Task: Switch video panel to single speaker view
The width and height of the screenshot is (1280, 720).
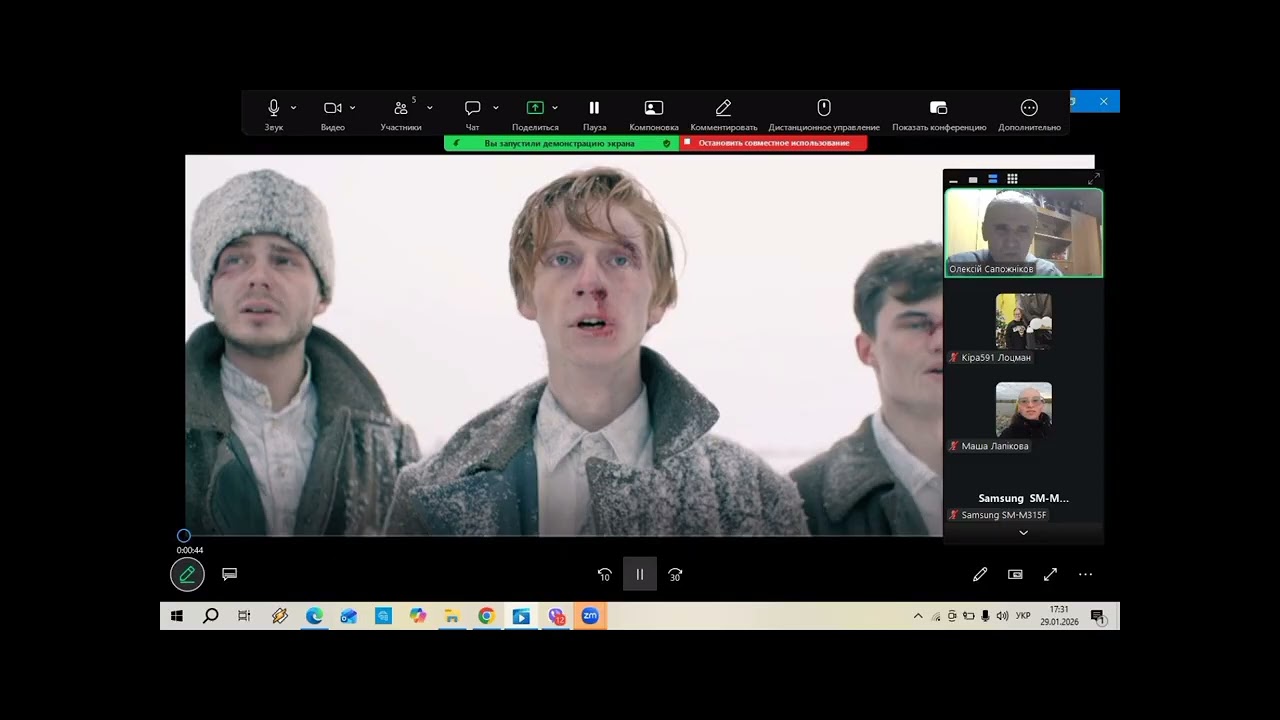Action: [973, 180]
